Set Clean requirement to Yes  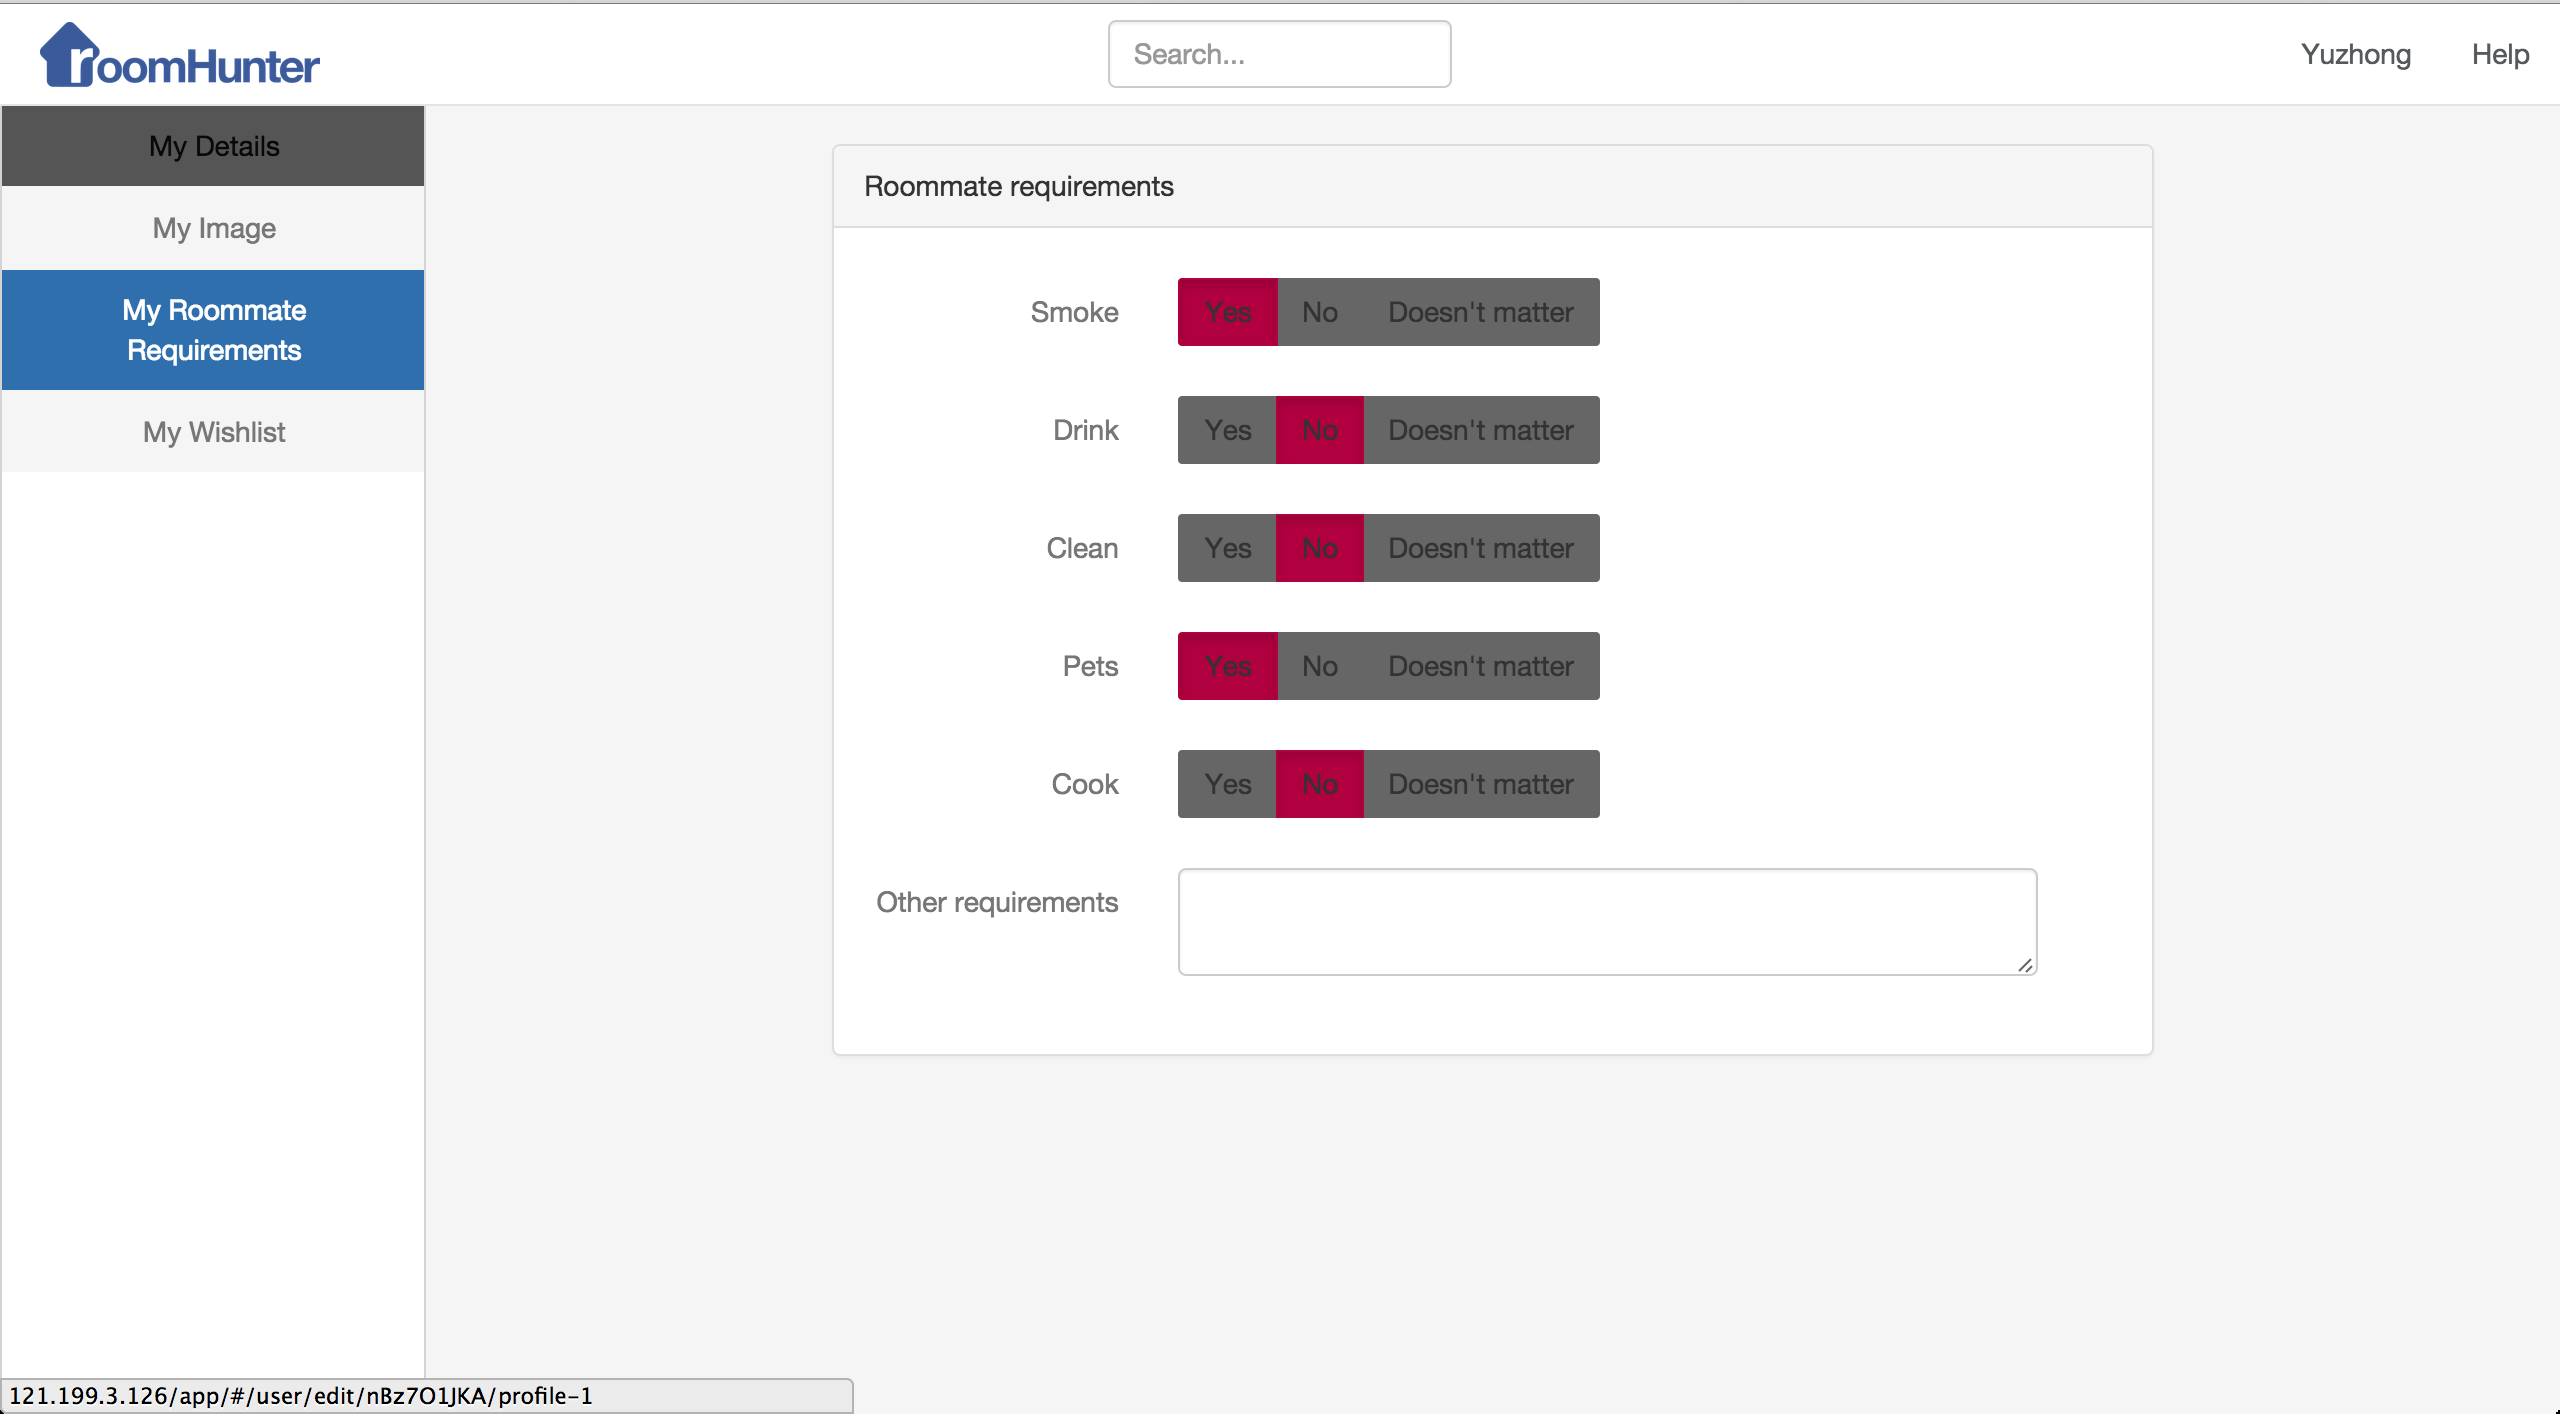(x=1227, y=548)
